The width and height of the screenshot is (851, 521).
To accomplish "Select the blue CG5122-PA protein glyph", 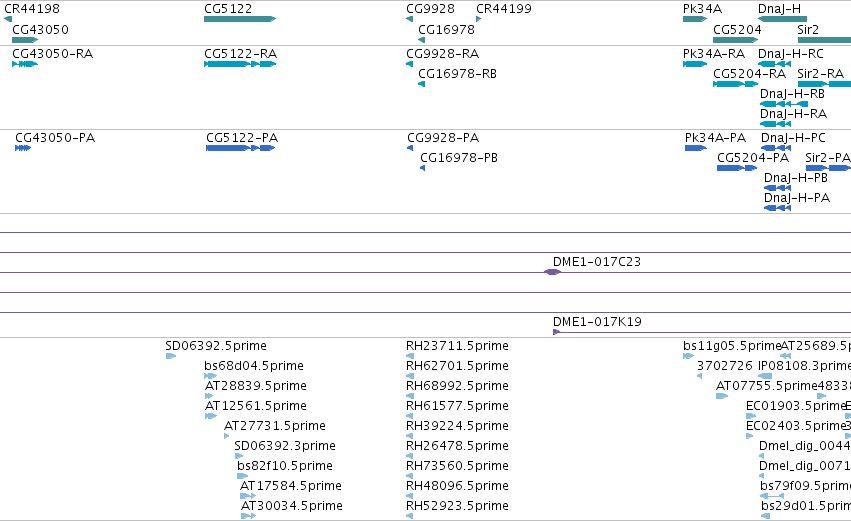I will pyautogui.click(x=240, y=148).
